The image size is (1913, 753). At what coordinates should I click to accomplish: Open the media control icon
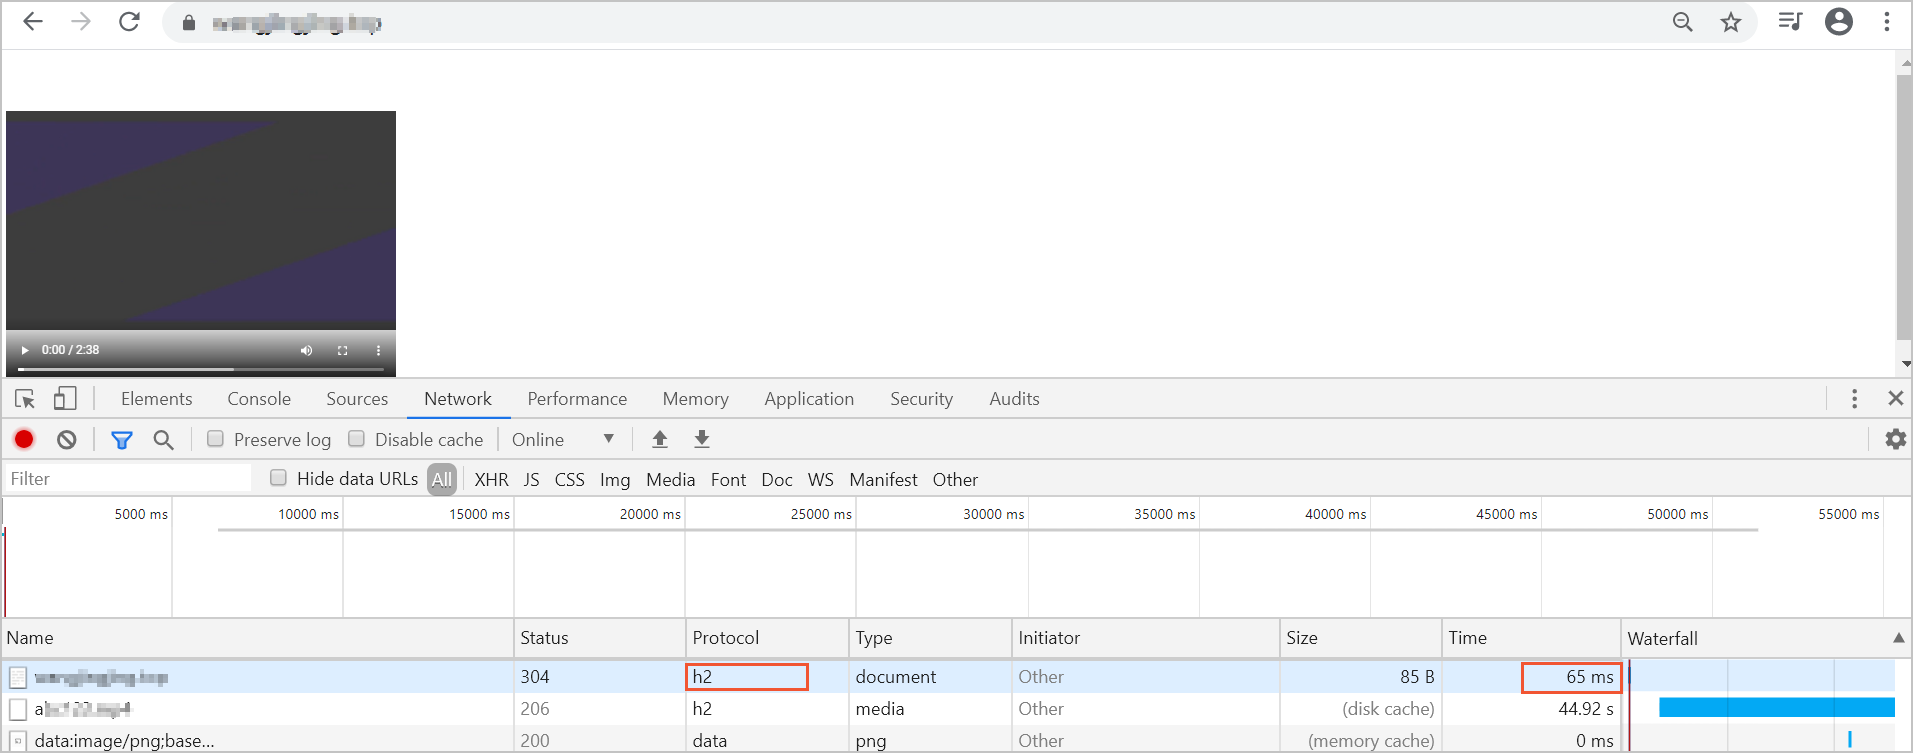click(x=1790, y=21)
